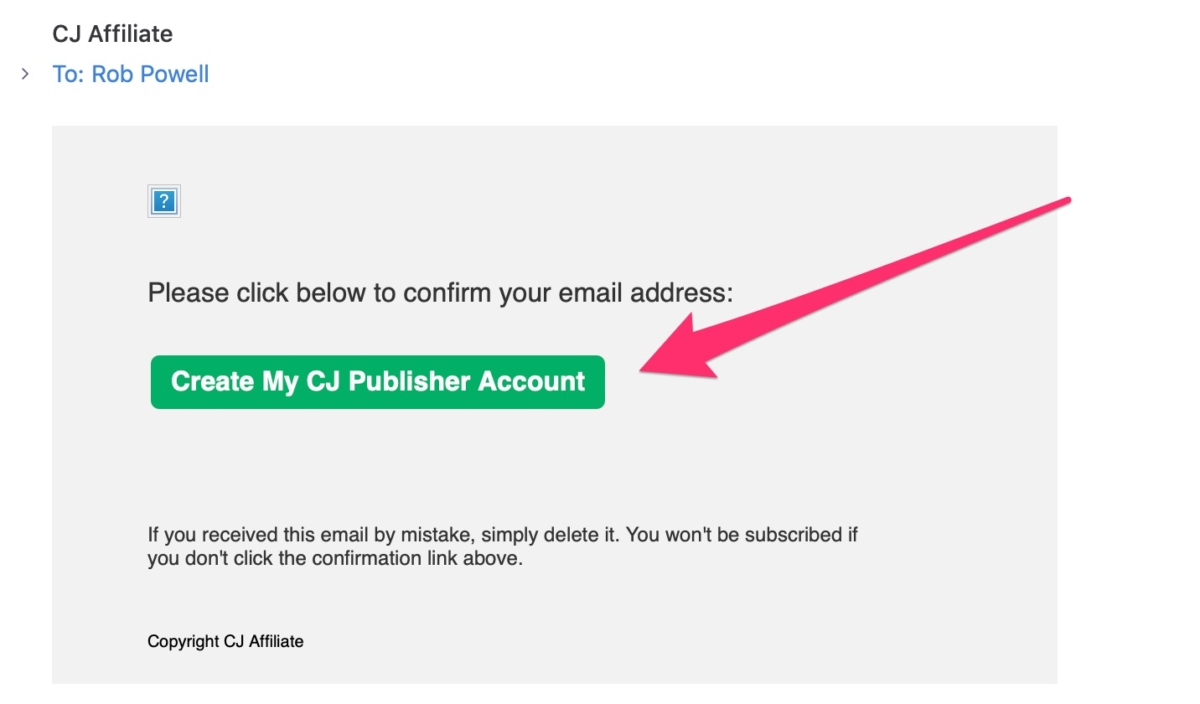
Task: Click Create My CJ Publisher Account
Action: click(x=377, y=381)
